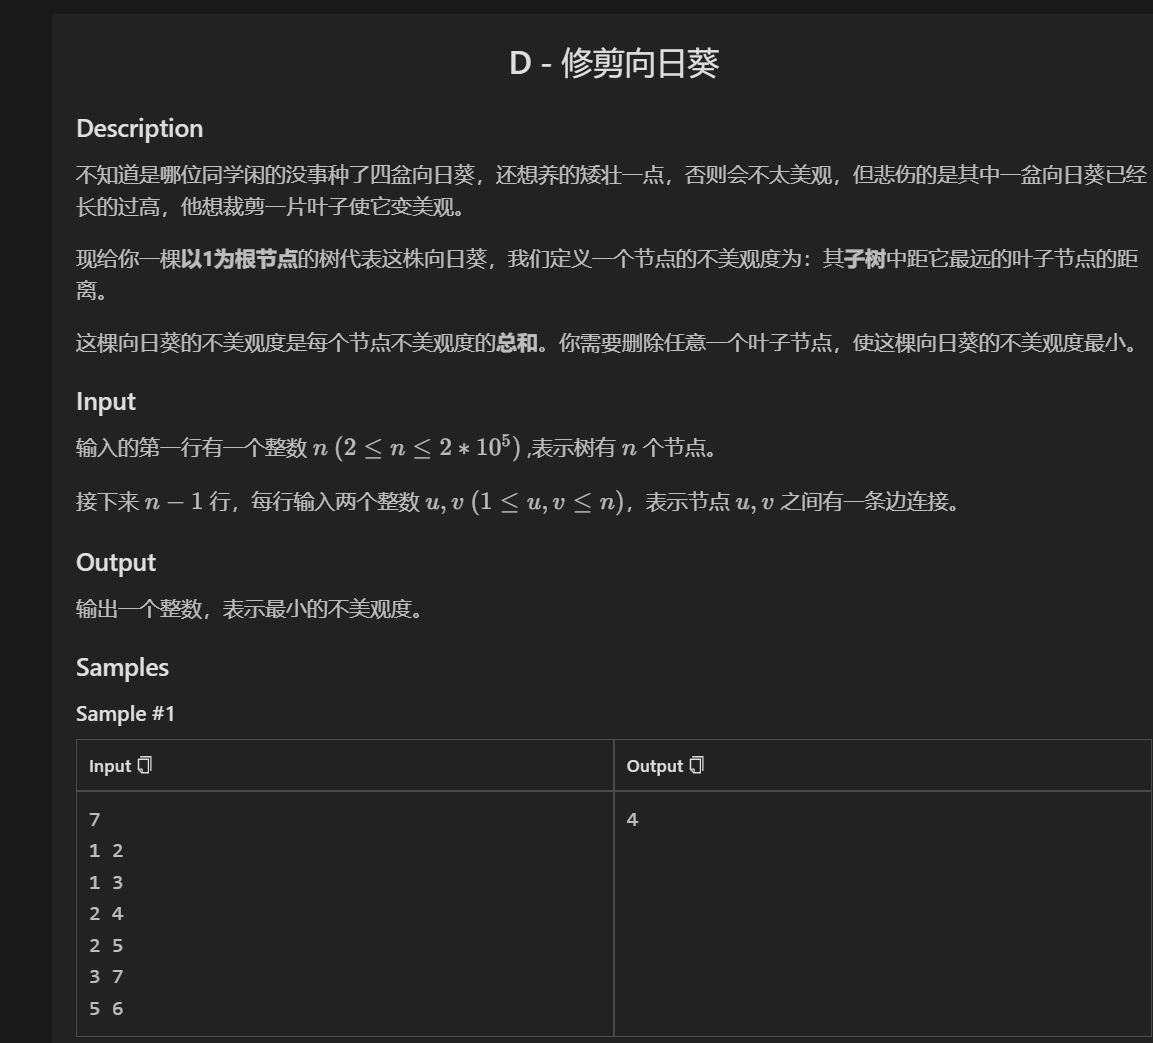The width and height of the screenshot is (1153, 1043).
Task: Click the Input section heading
Action: coord(105,401)
